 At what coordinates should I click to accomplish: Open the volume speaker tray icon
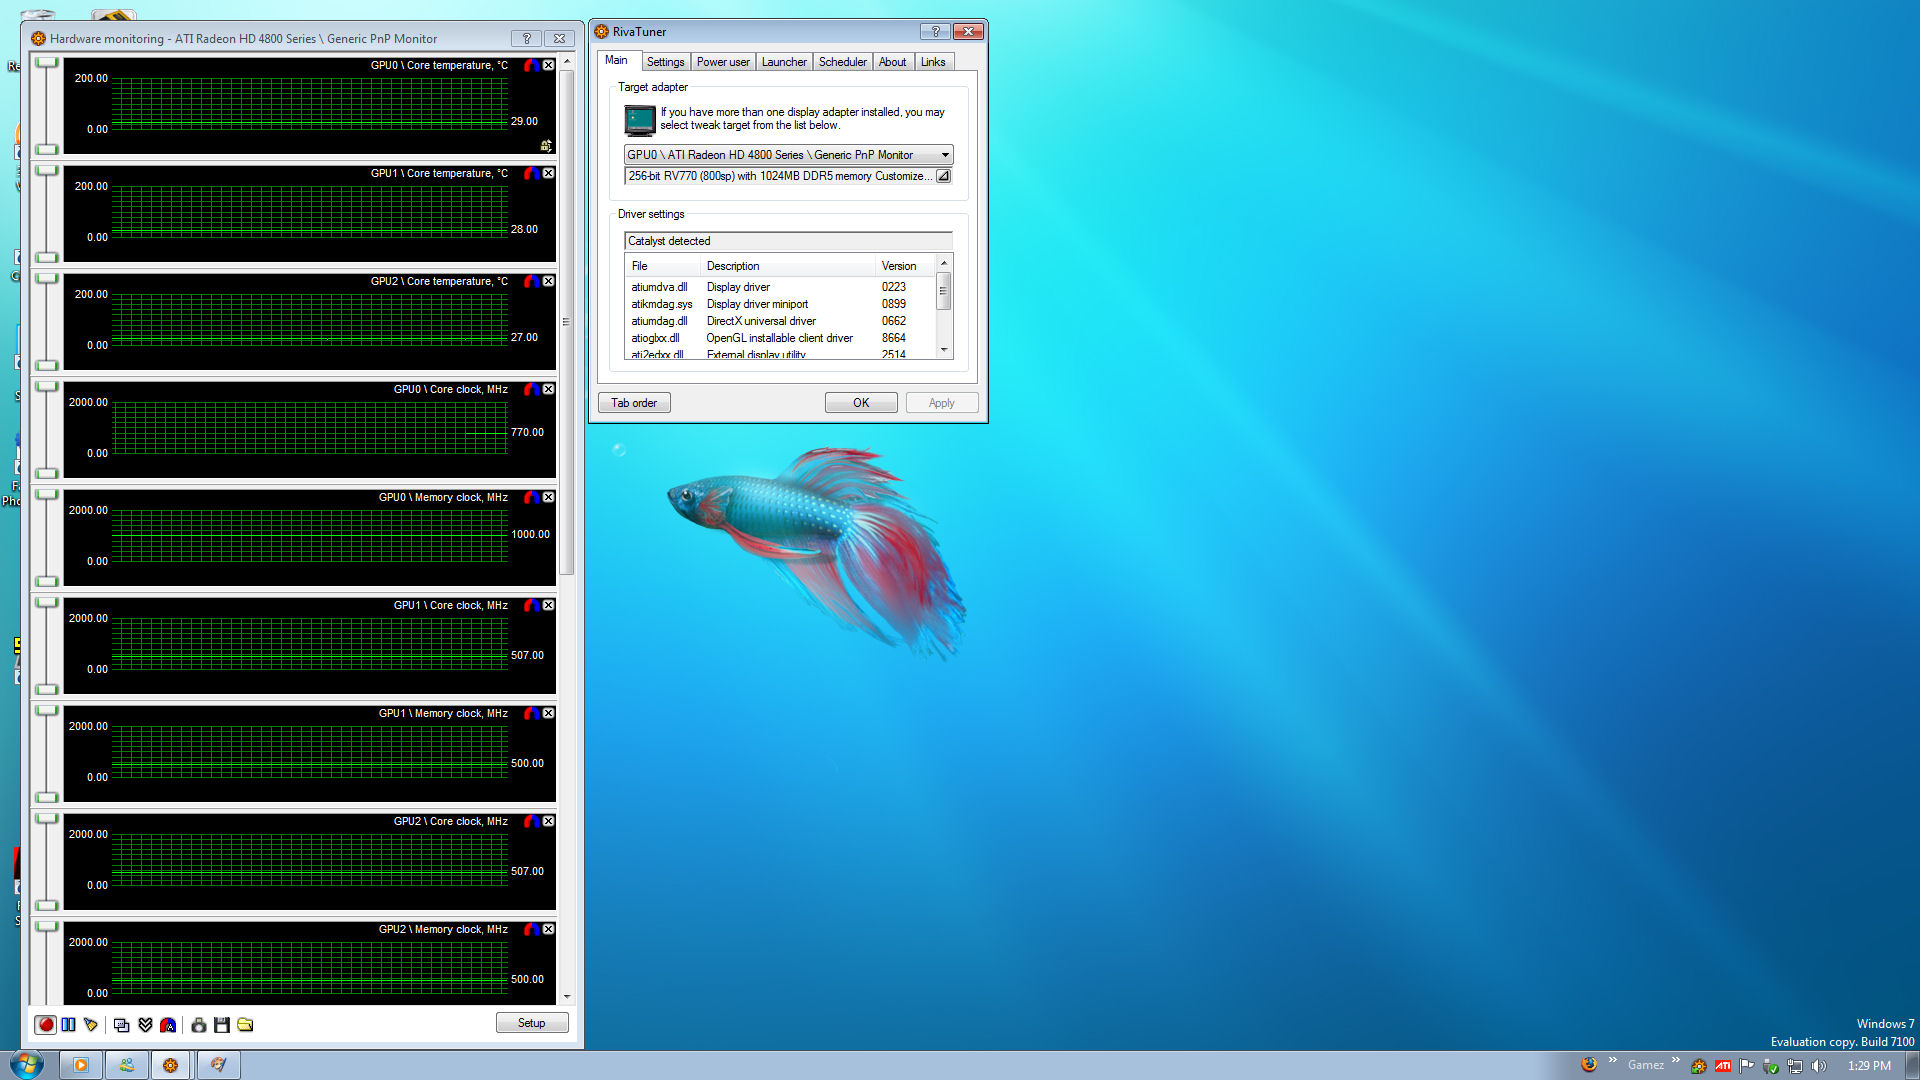point(1818,1066)
